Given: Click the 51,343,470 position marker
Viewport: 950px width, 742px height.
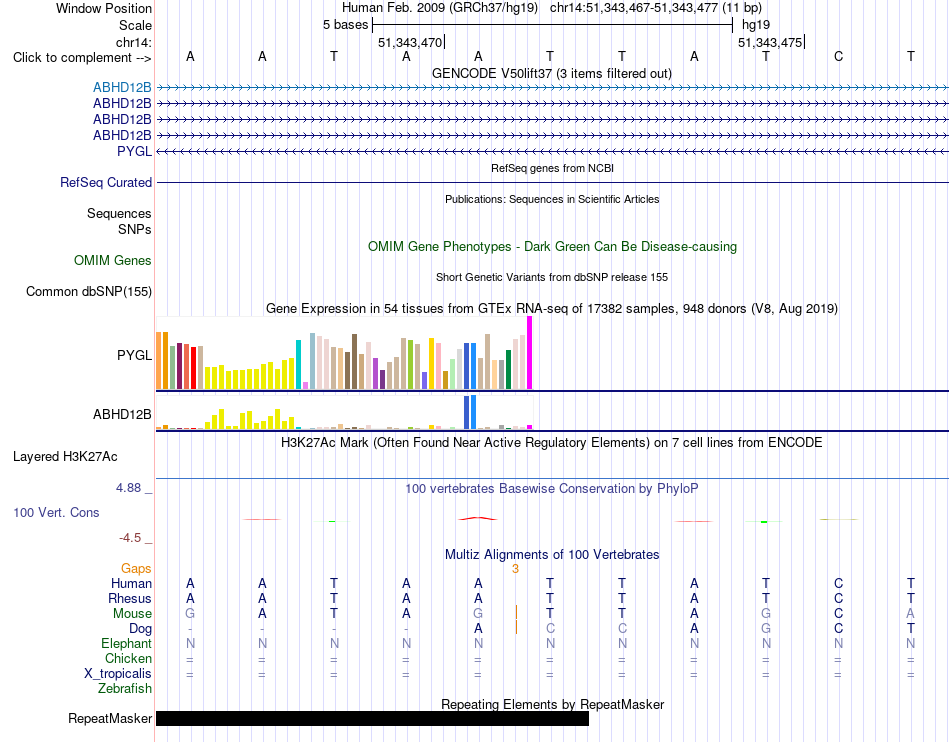Looking at the screenshot, I should tap(410, 42).
